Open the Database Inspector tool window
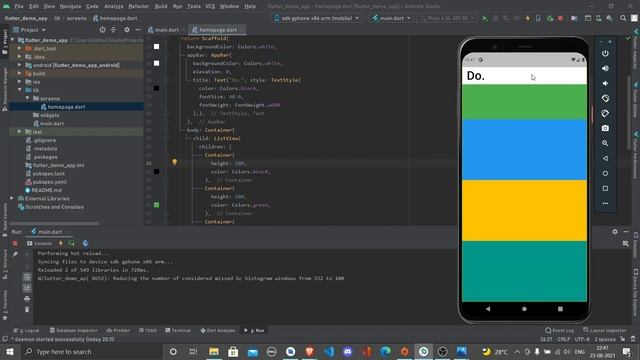The width and height of the screenshot is (640, 360). click(73, 330)
